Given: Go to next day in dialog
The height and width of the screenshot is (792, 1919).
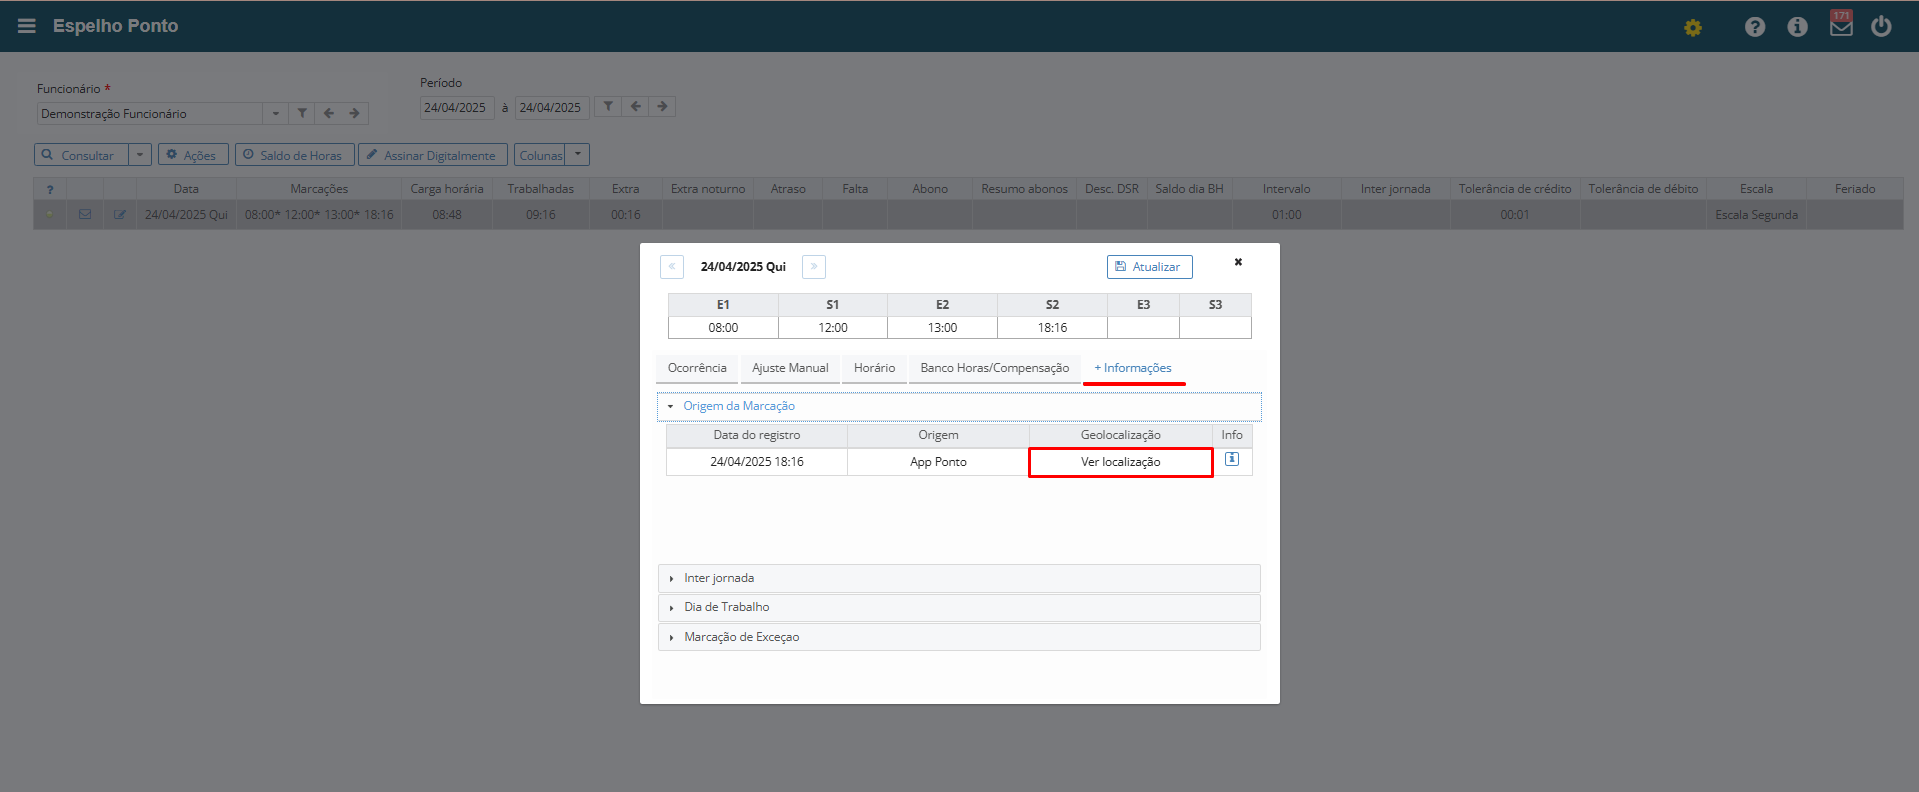Looking at the screenshot, I should pyautogui.click(x=814, y=267).
